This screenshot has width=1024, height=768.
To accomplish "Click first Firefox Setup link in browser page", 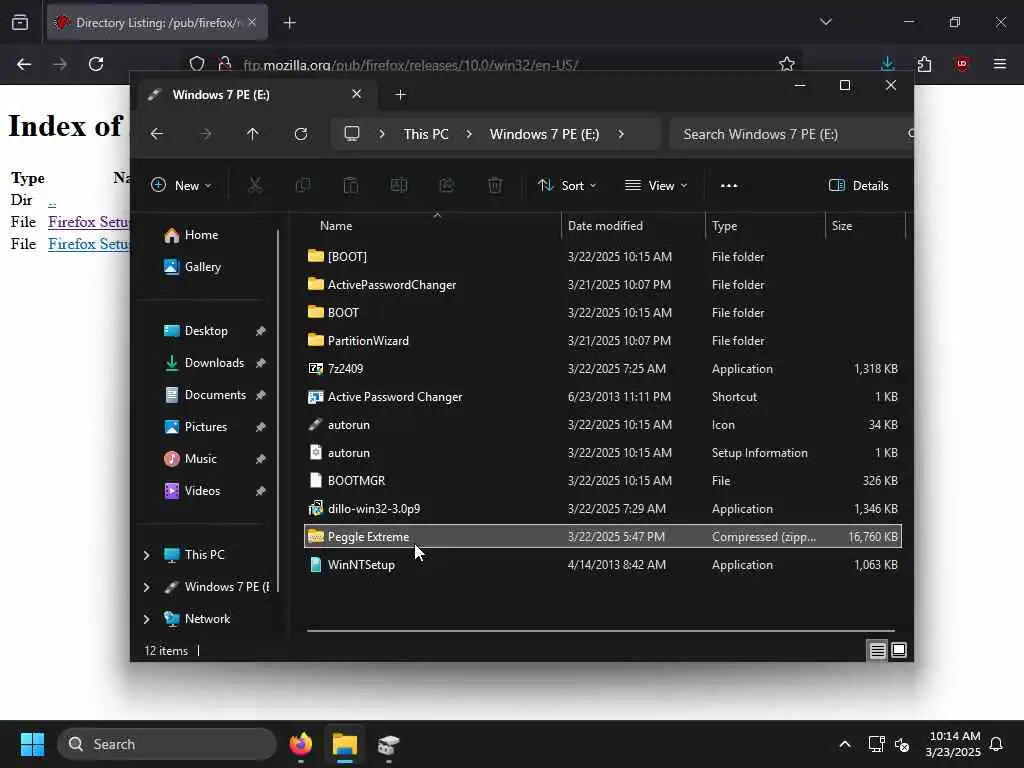I will click(x=89, y=222).
